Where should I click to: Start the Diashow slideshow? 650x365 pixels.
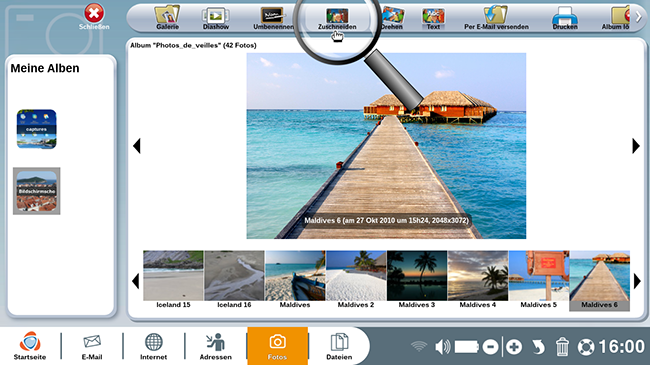(216, 17)
